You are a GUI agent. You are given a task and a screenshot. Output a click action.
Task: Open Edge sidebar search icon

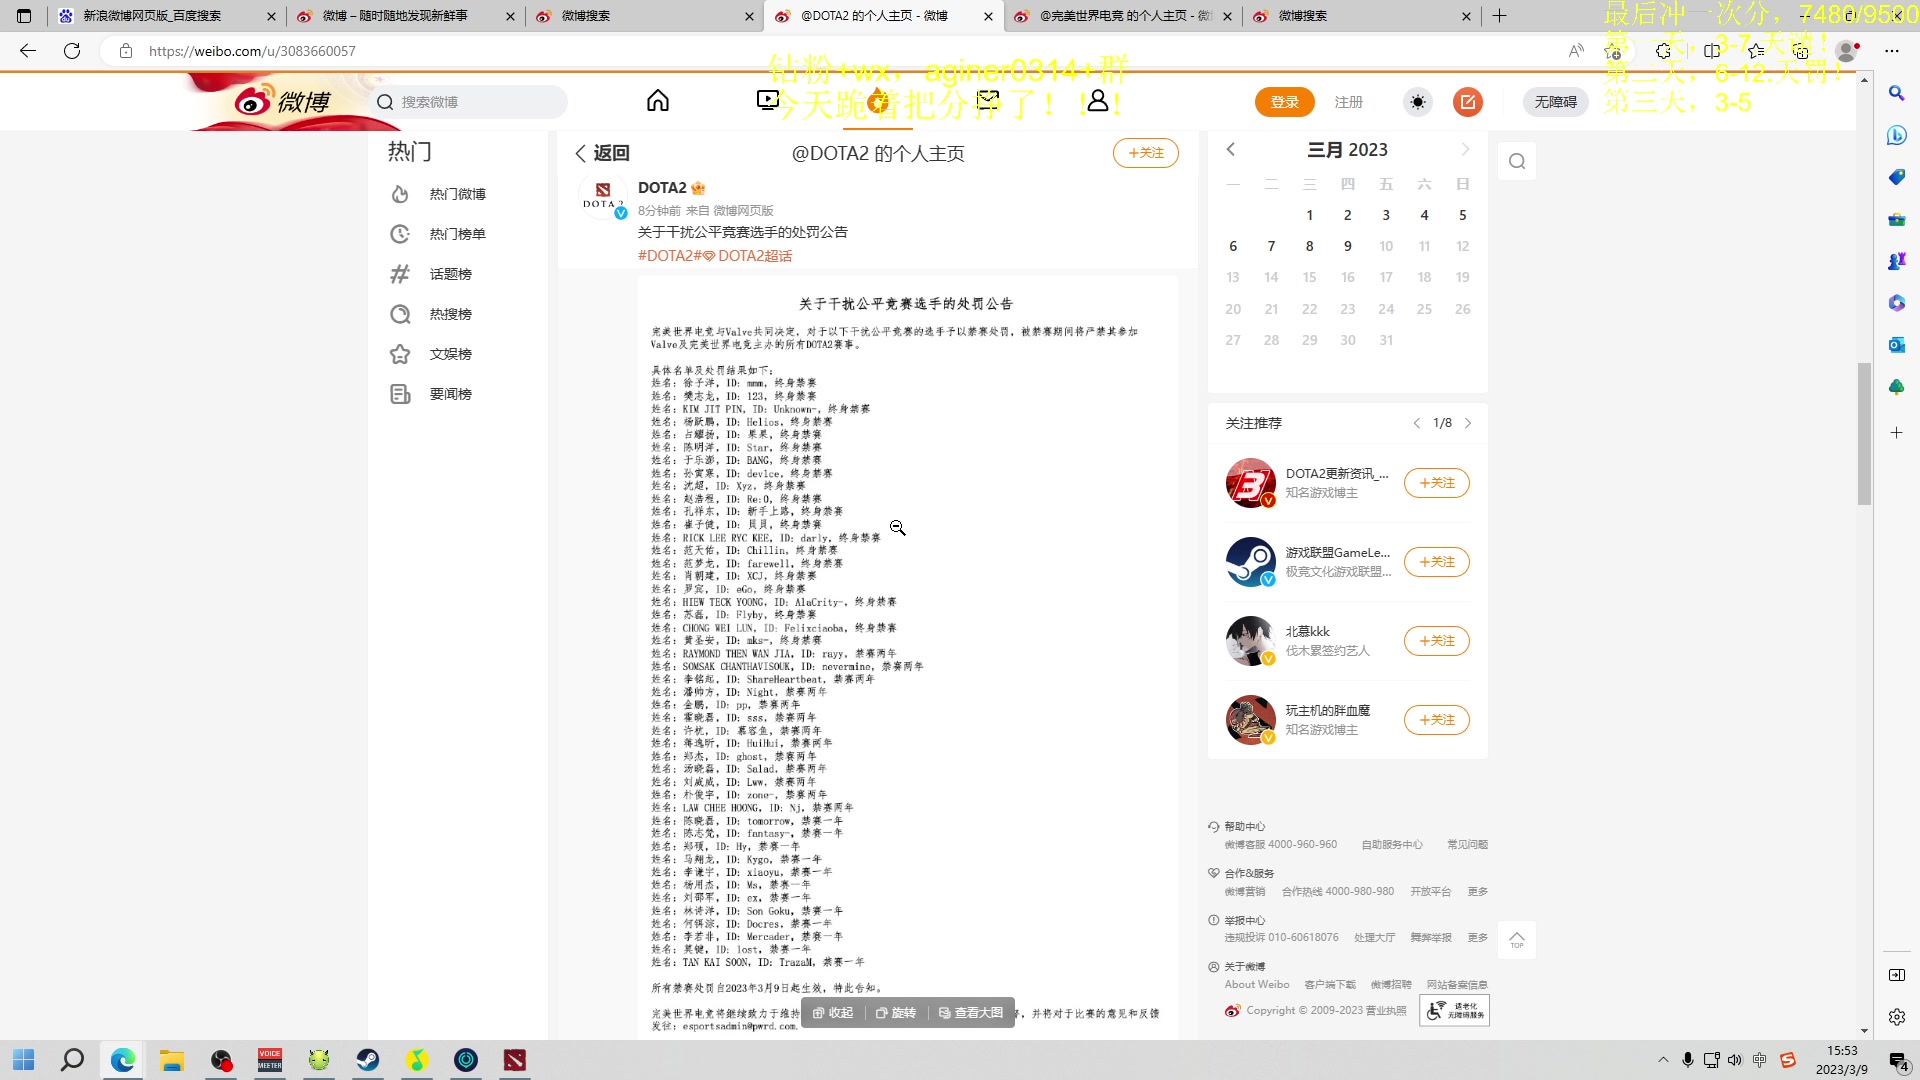click(1896, 93)
